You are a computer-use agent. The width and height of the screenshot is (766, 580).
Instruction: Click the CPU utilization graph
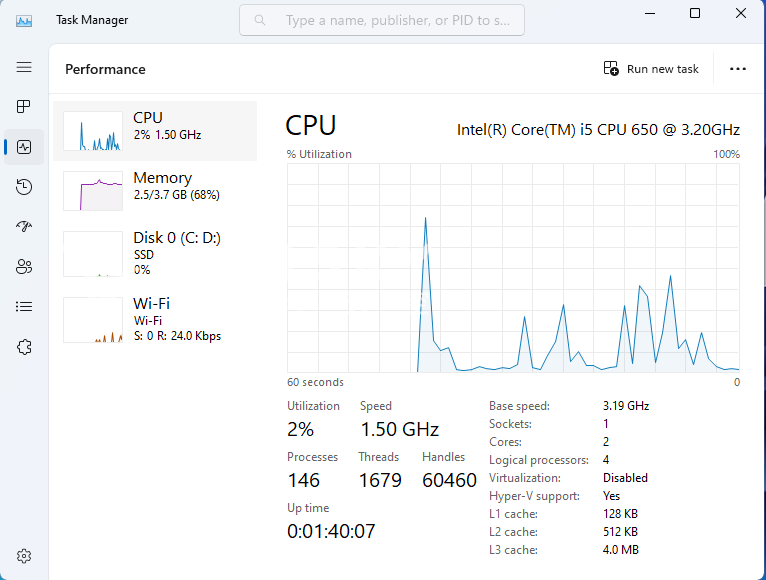[513, 268]
